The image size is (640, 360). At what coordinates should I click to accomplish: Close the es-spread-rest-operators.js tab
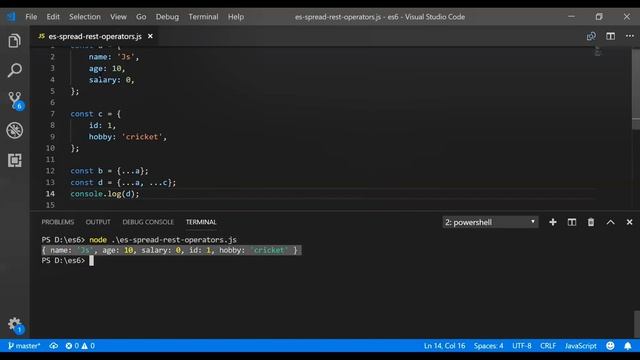(x=150, y=36)
